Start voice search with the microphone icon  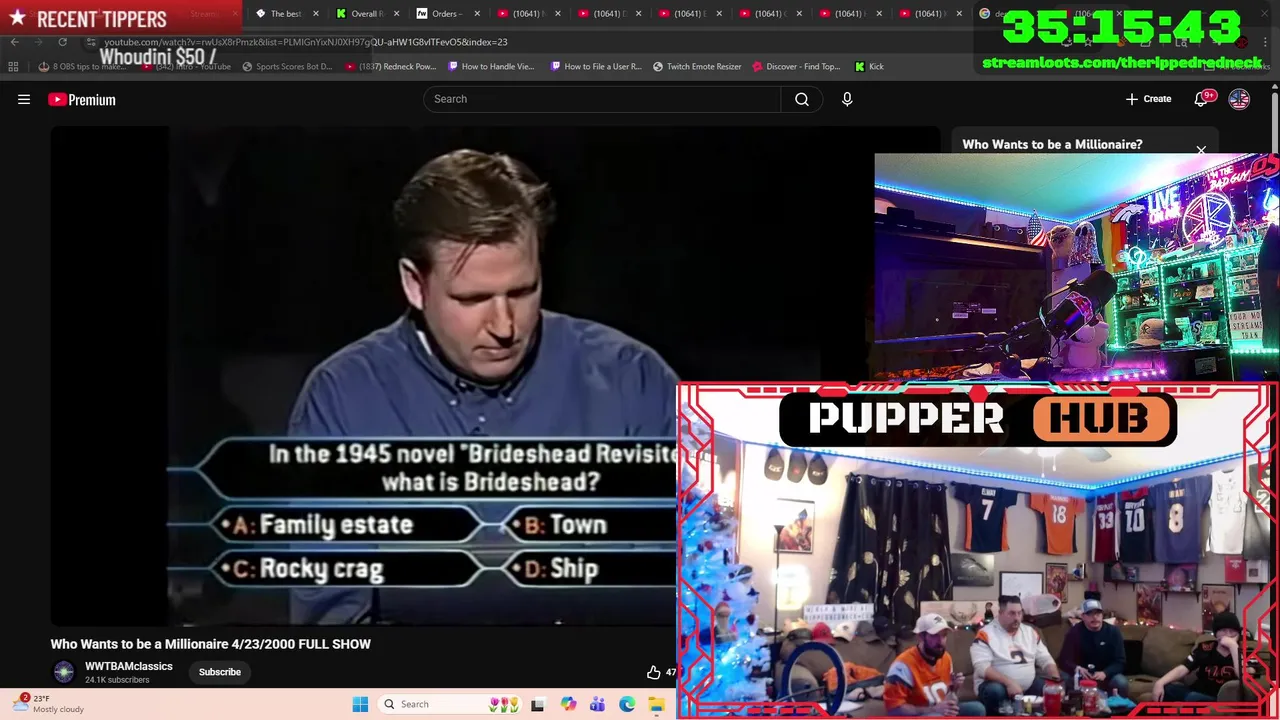(x=847, y=99)
